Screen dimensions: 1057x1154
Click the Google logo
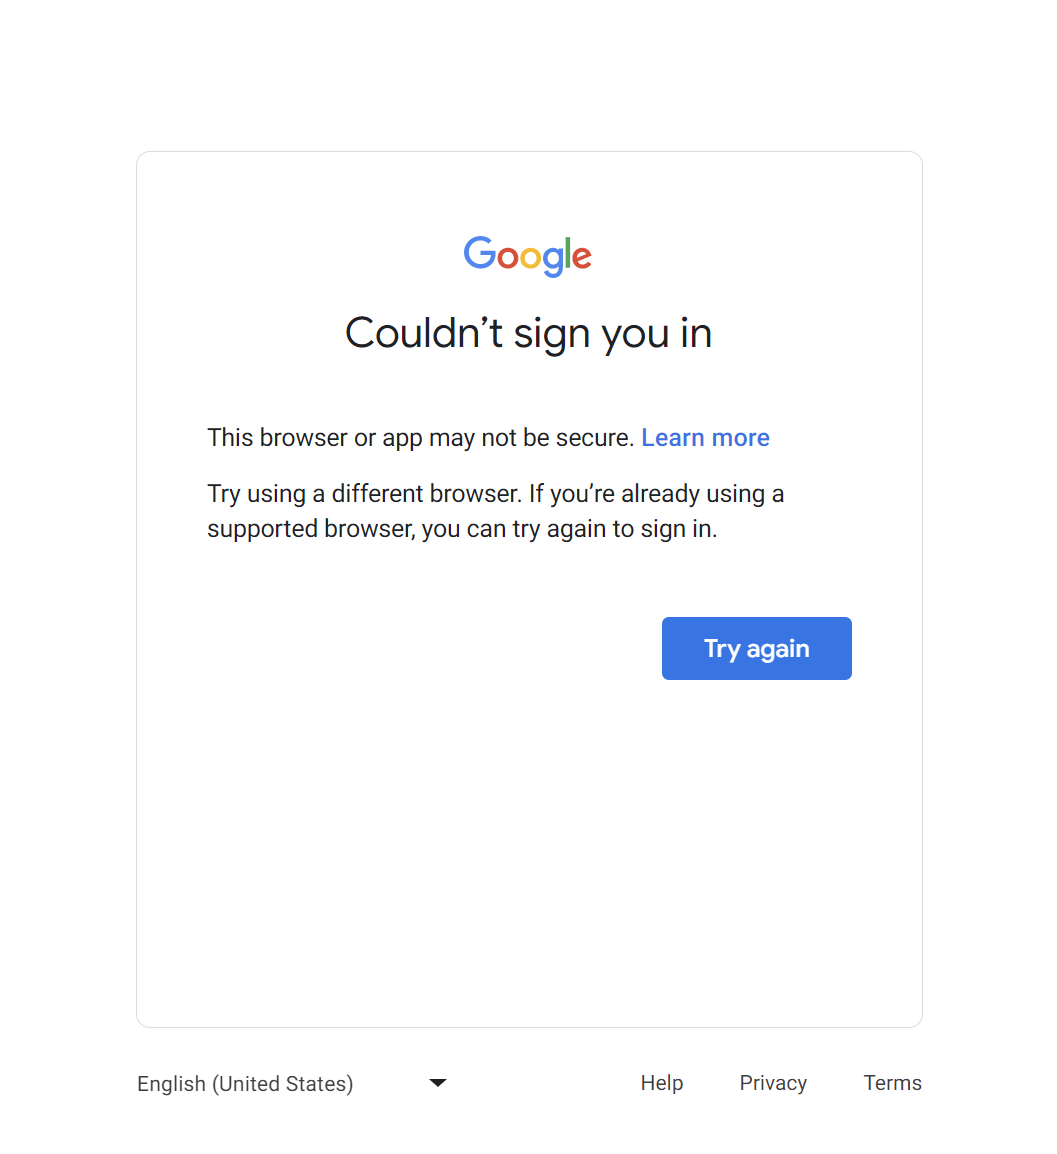click(528, 256)
